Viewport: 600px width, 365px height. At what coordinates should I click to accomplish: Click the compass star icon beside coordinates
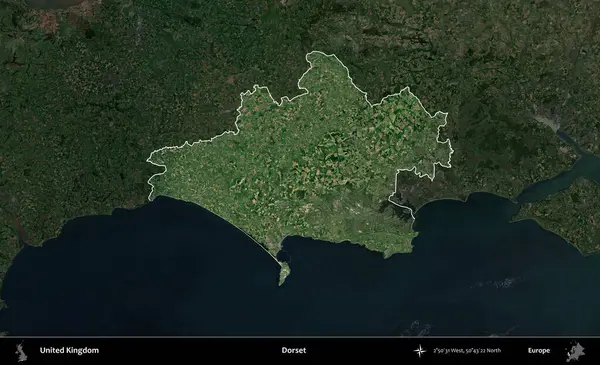(x=420, y=350)
